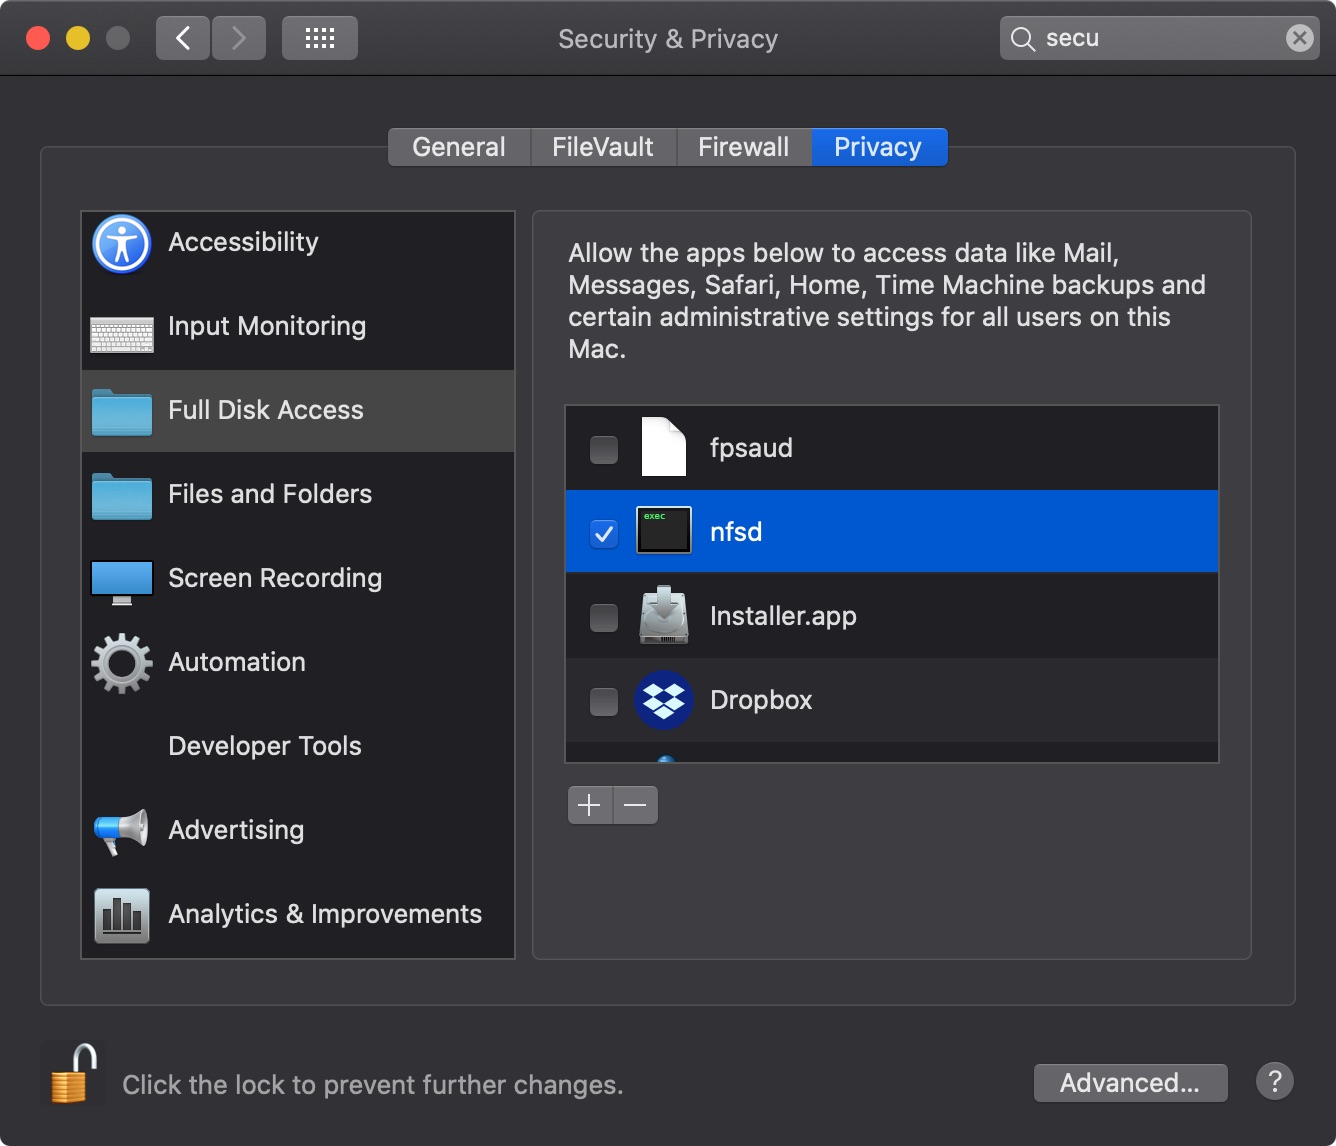The width and height of the screenshot is (1336, 1146).
Task: Click the Files and Folders folder icon
Action: click(122, 496)
